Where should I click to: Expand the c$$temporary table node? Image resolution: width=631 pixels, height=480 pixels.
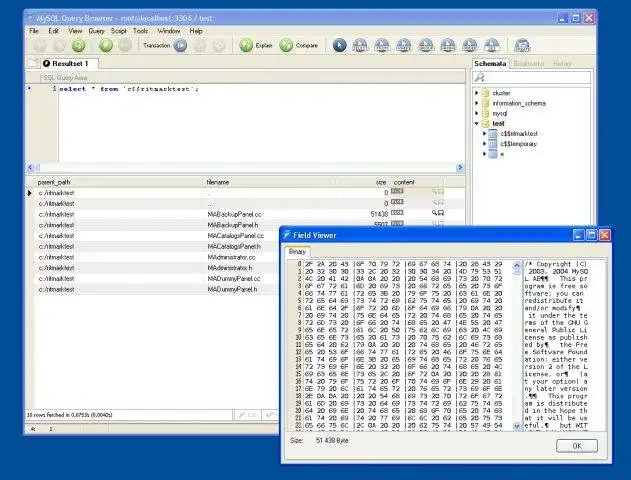coord(485,143)
